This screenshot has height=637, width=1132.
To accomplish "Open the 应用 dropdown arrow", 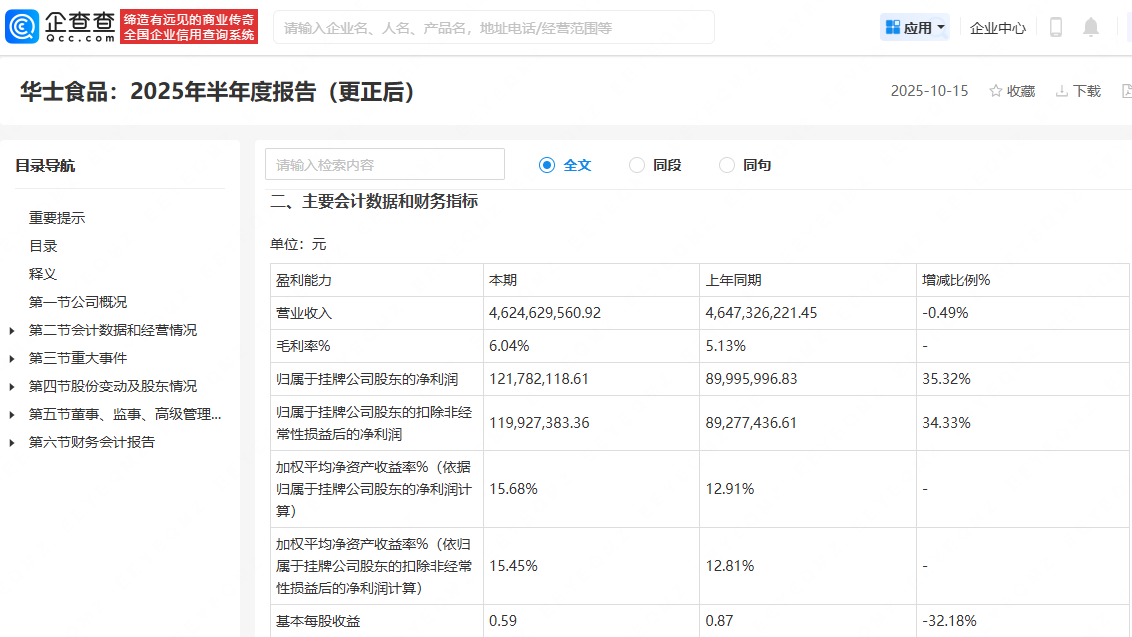I will pyautogui.click(x=941, y=28).
